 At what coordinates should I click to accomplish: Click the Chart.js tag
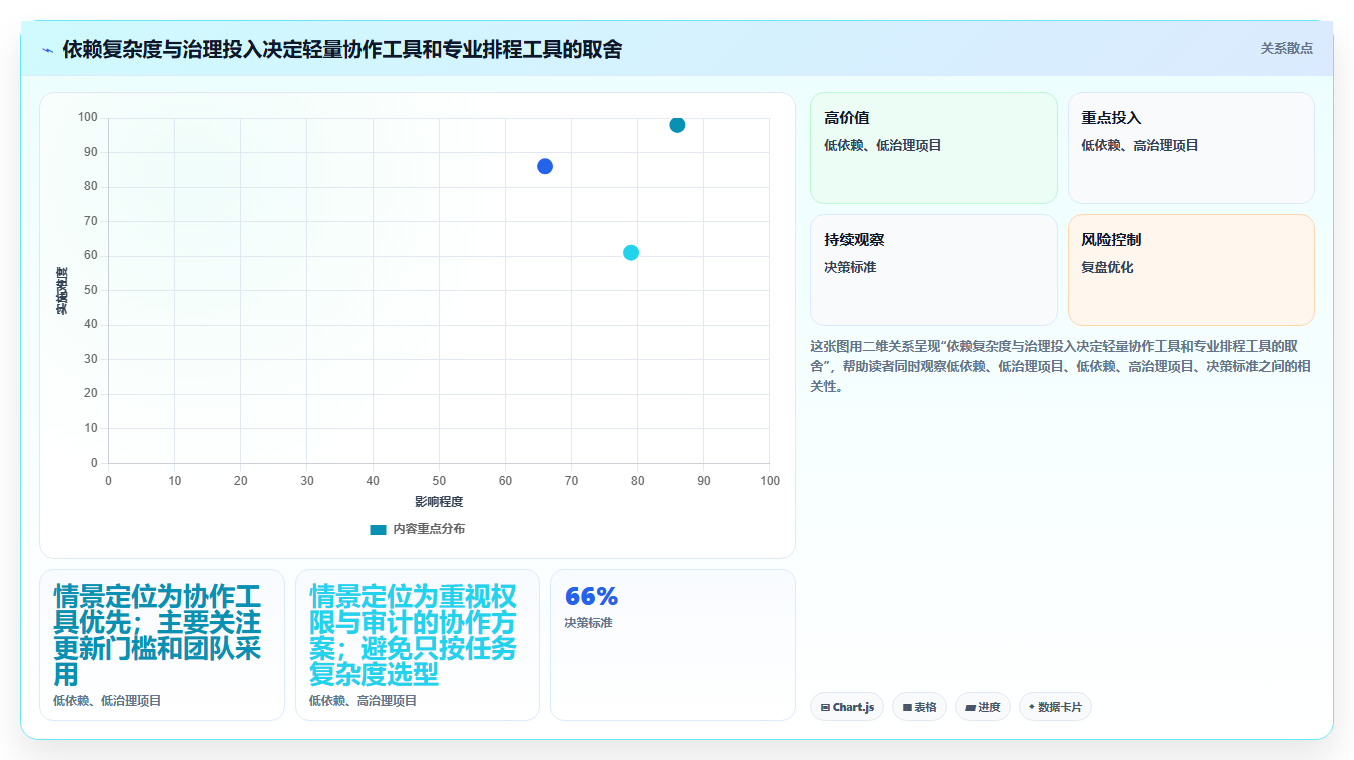click(x=847, y=707)
